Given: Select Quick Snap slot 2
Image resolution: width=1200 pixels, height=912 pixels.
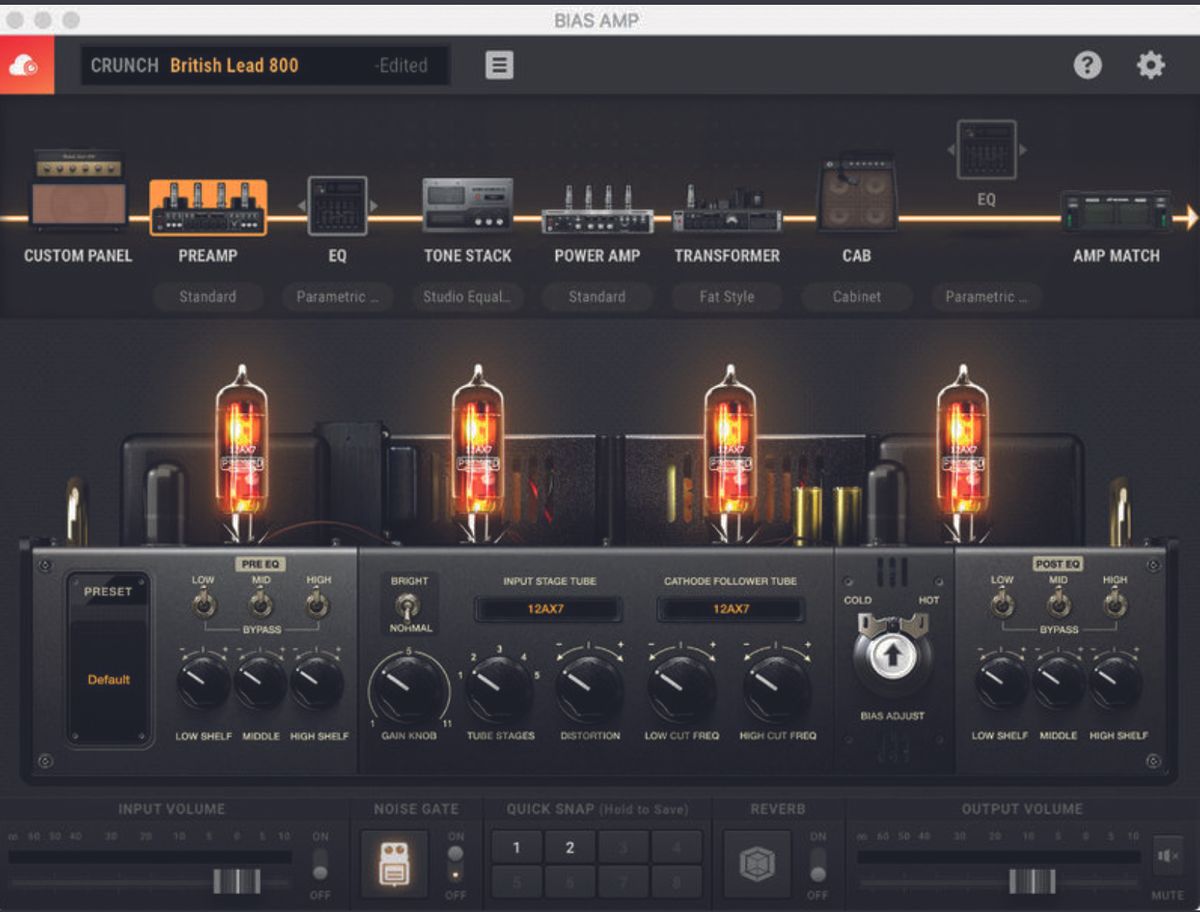Looking at the screenshot, I should pyautogui.click(x=569, y=847).
